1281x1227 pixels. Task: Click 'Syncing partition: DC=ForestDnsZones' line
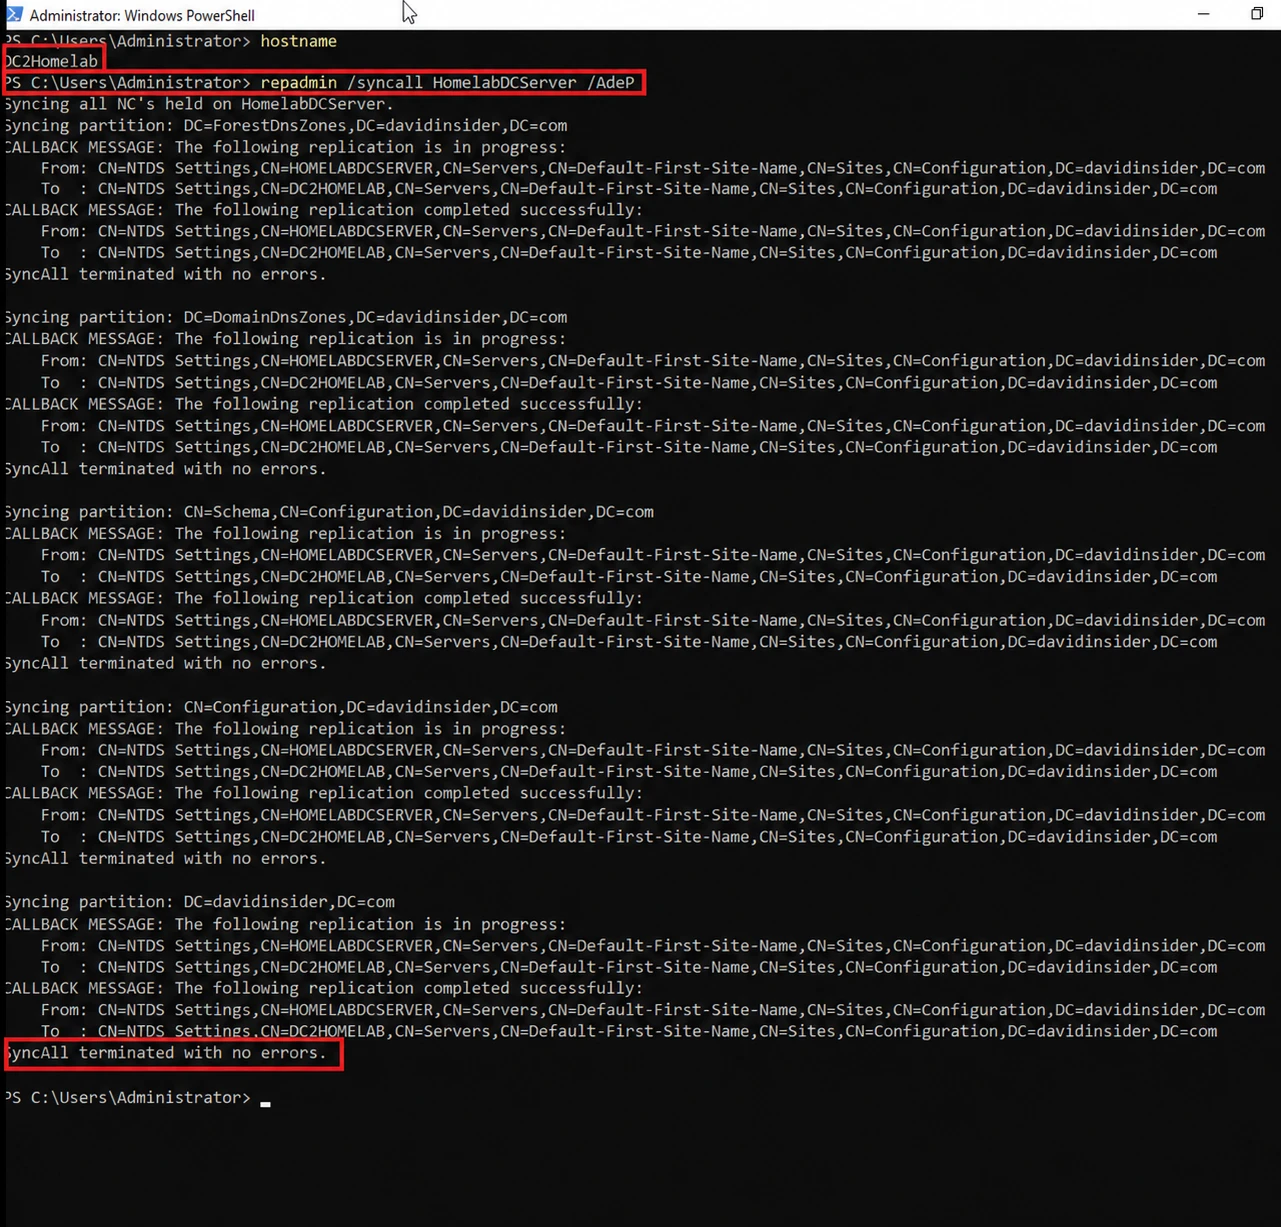286,125
